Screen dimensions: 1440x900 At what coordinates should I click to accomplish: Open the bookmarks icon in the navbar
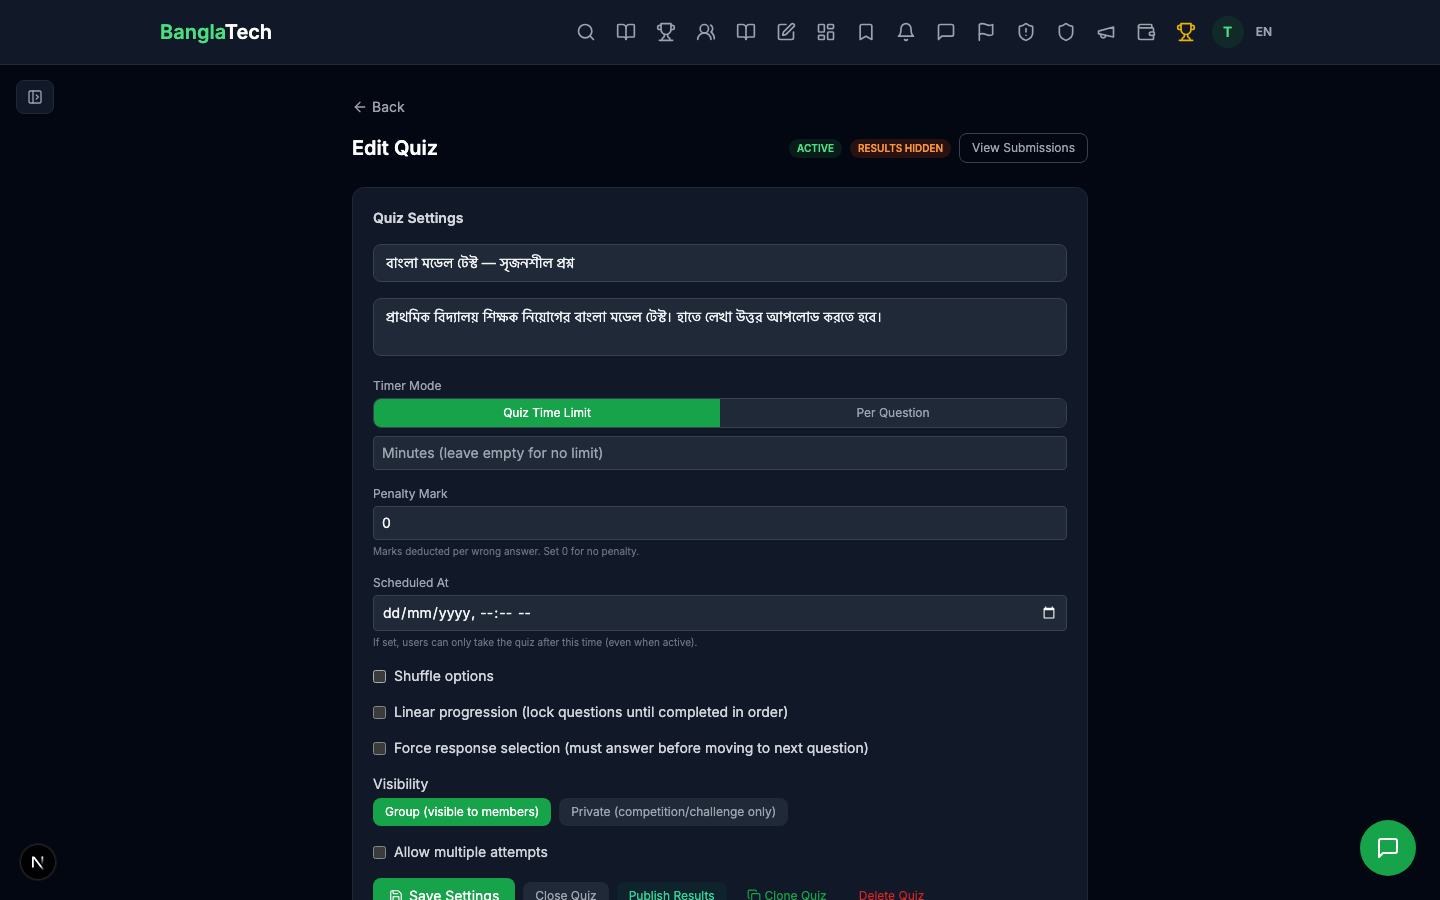tap(866, 32)
